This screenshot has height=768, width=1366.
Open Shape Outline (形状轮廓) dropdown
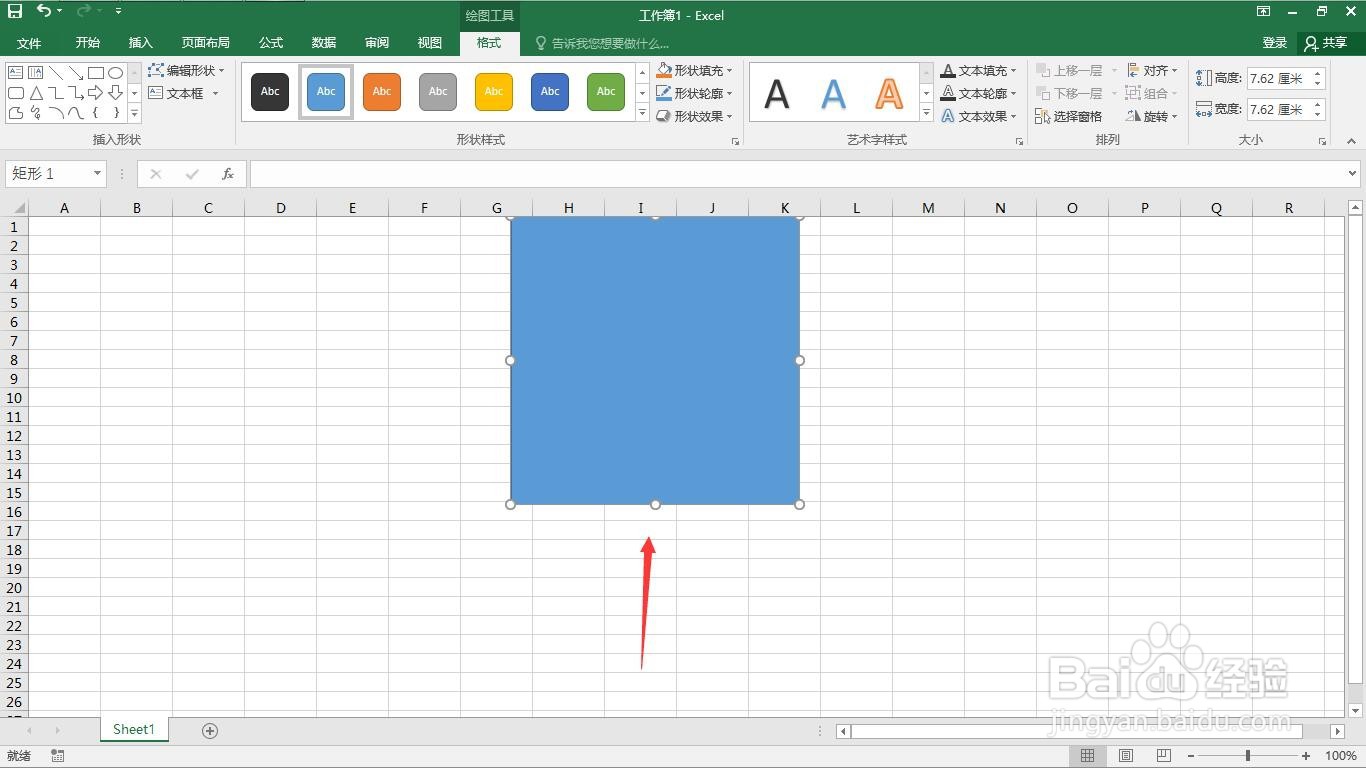pos(695,93)
